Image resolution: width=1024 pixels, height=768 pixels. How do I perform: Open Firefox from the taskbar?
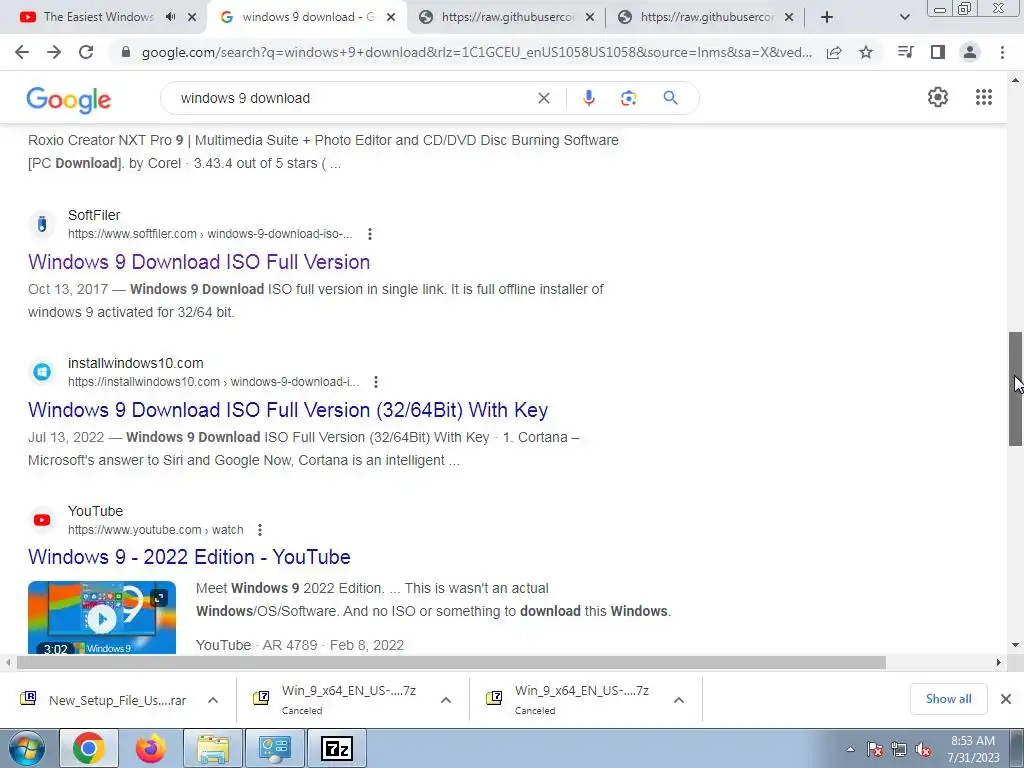(150, 748)
